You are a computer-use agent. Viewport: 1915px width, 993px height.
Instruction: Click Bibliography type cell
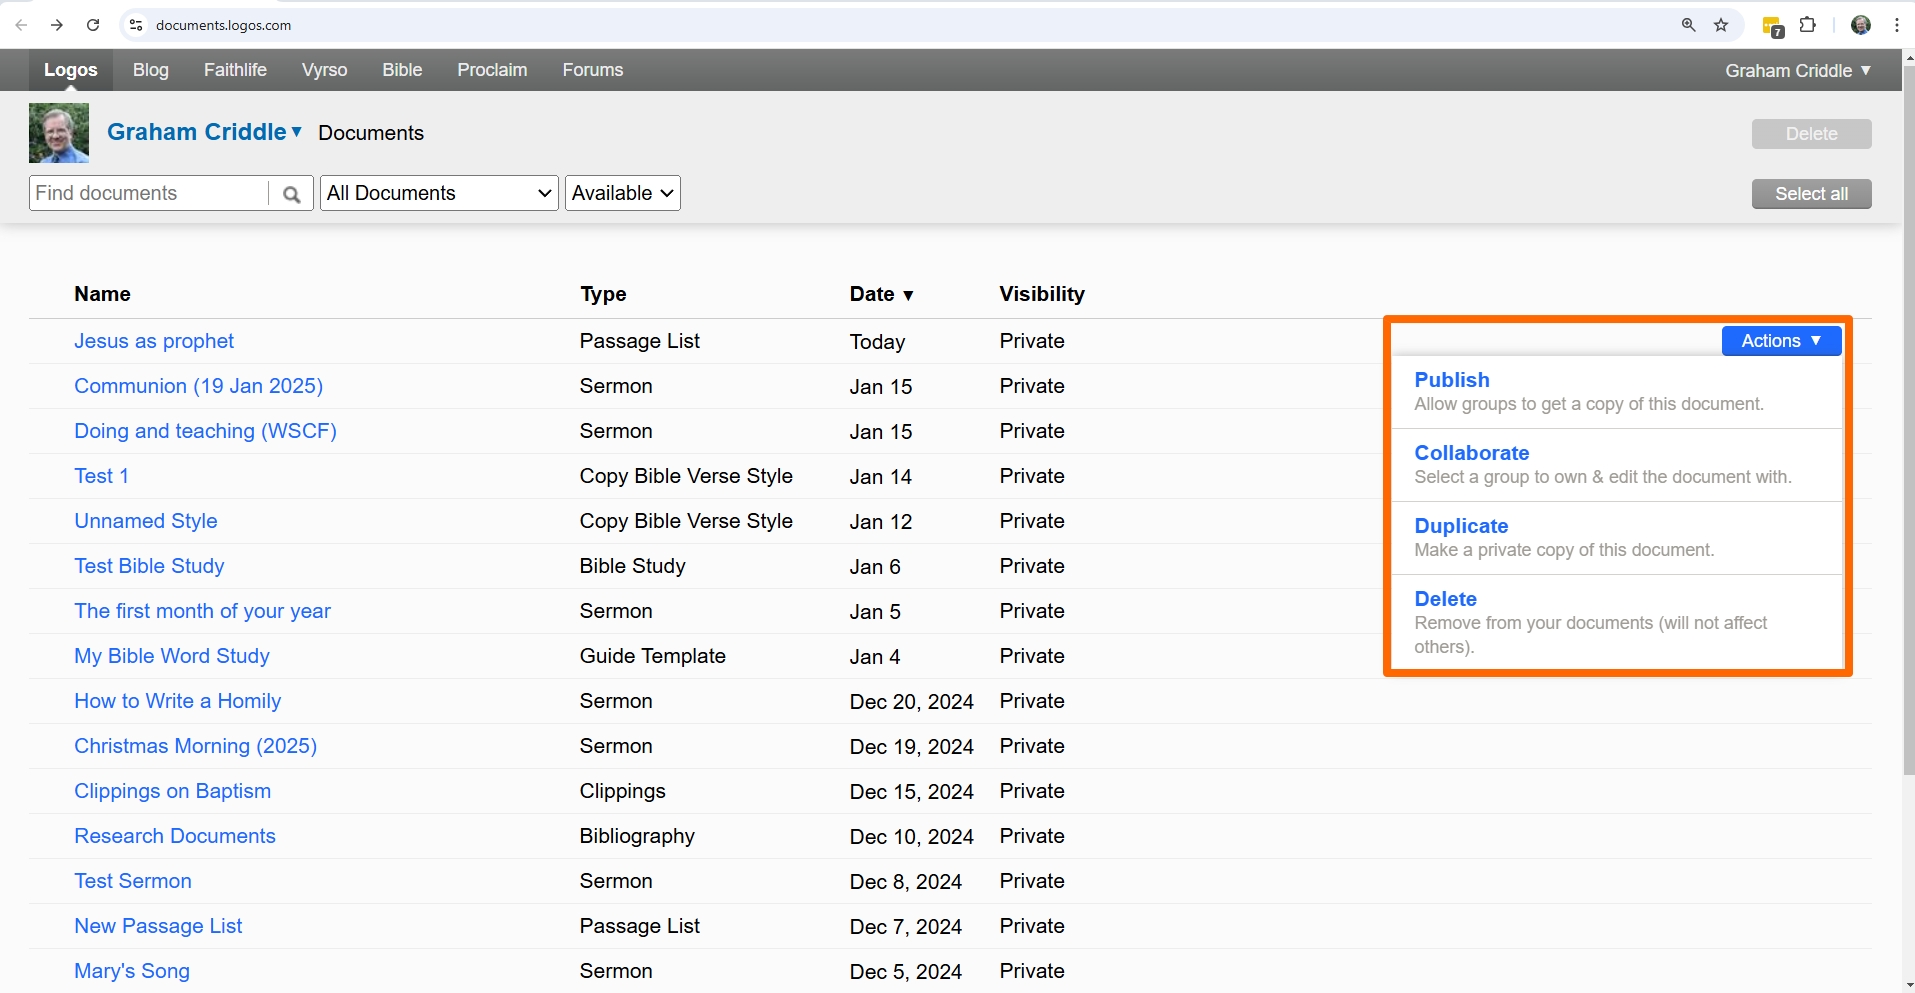coord(637,836)
